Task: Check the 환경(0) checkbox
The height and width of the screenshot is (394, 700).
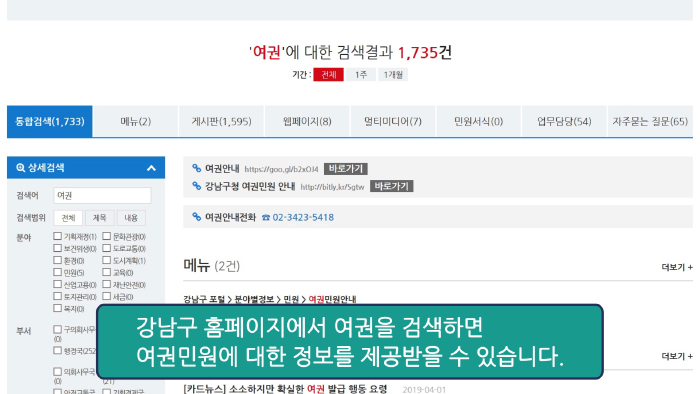Action: [x=58, y=260]
